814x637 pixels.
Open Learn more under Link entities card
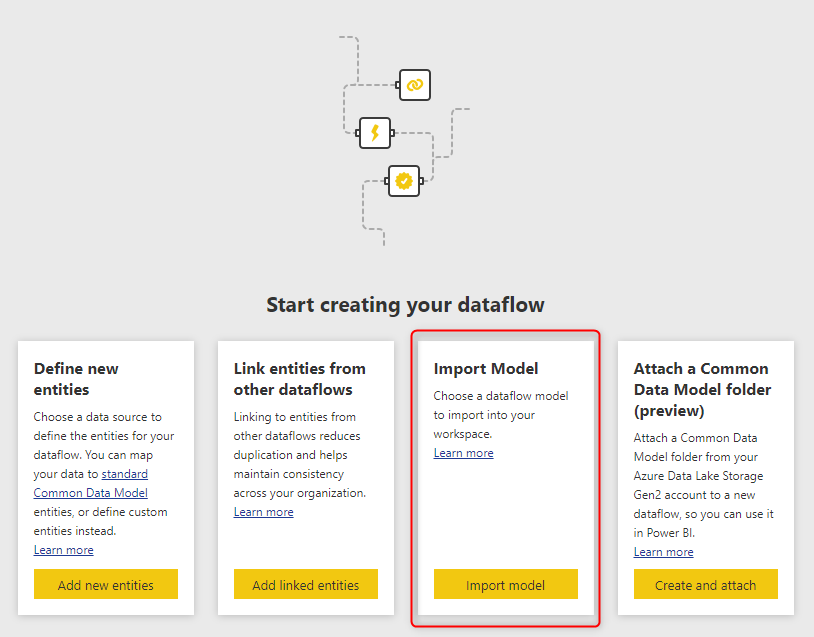click(x=263, y=512)
